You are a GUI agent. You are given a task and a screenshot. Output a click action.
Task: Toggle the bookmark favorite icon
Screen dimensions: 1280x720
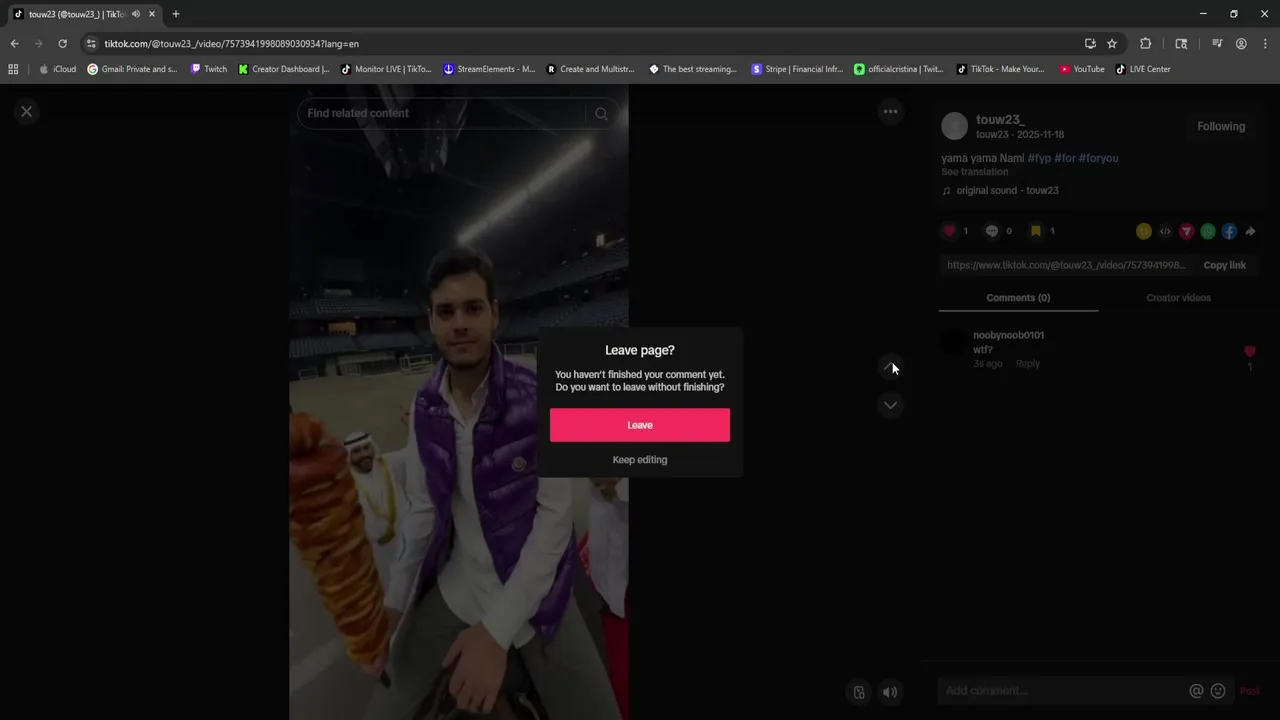click(x=1036, y=231)
